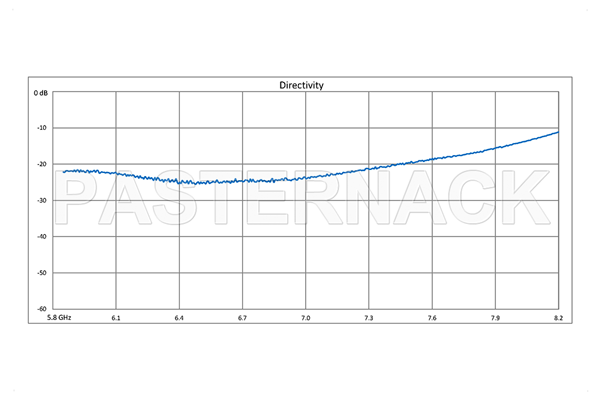This screenshot has height=400, width=600.
Task: Click the 6.4 x-axis label
Action: 179,317
